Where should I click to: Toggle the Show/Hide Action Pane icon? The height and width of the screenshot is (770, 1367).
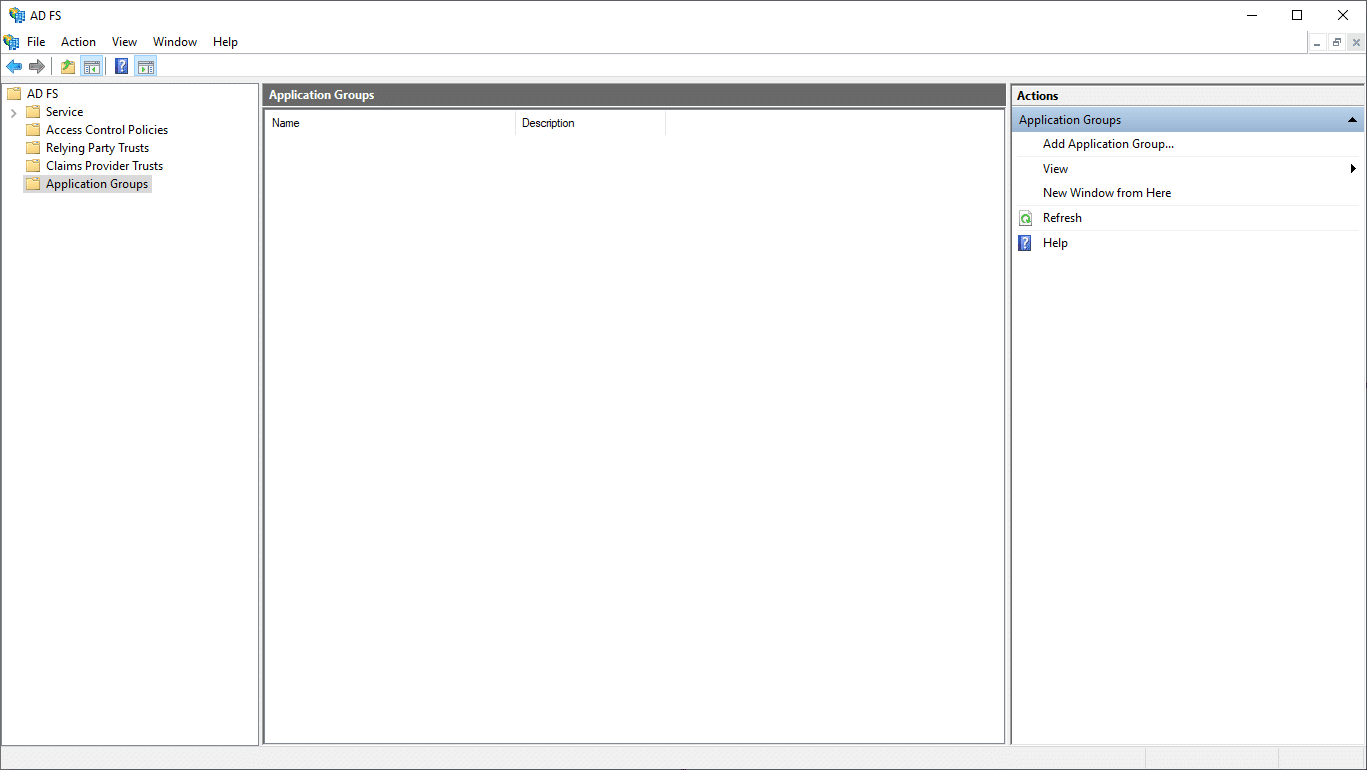(146, 67)
